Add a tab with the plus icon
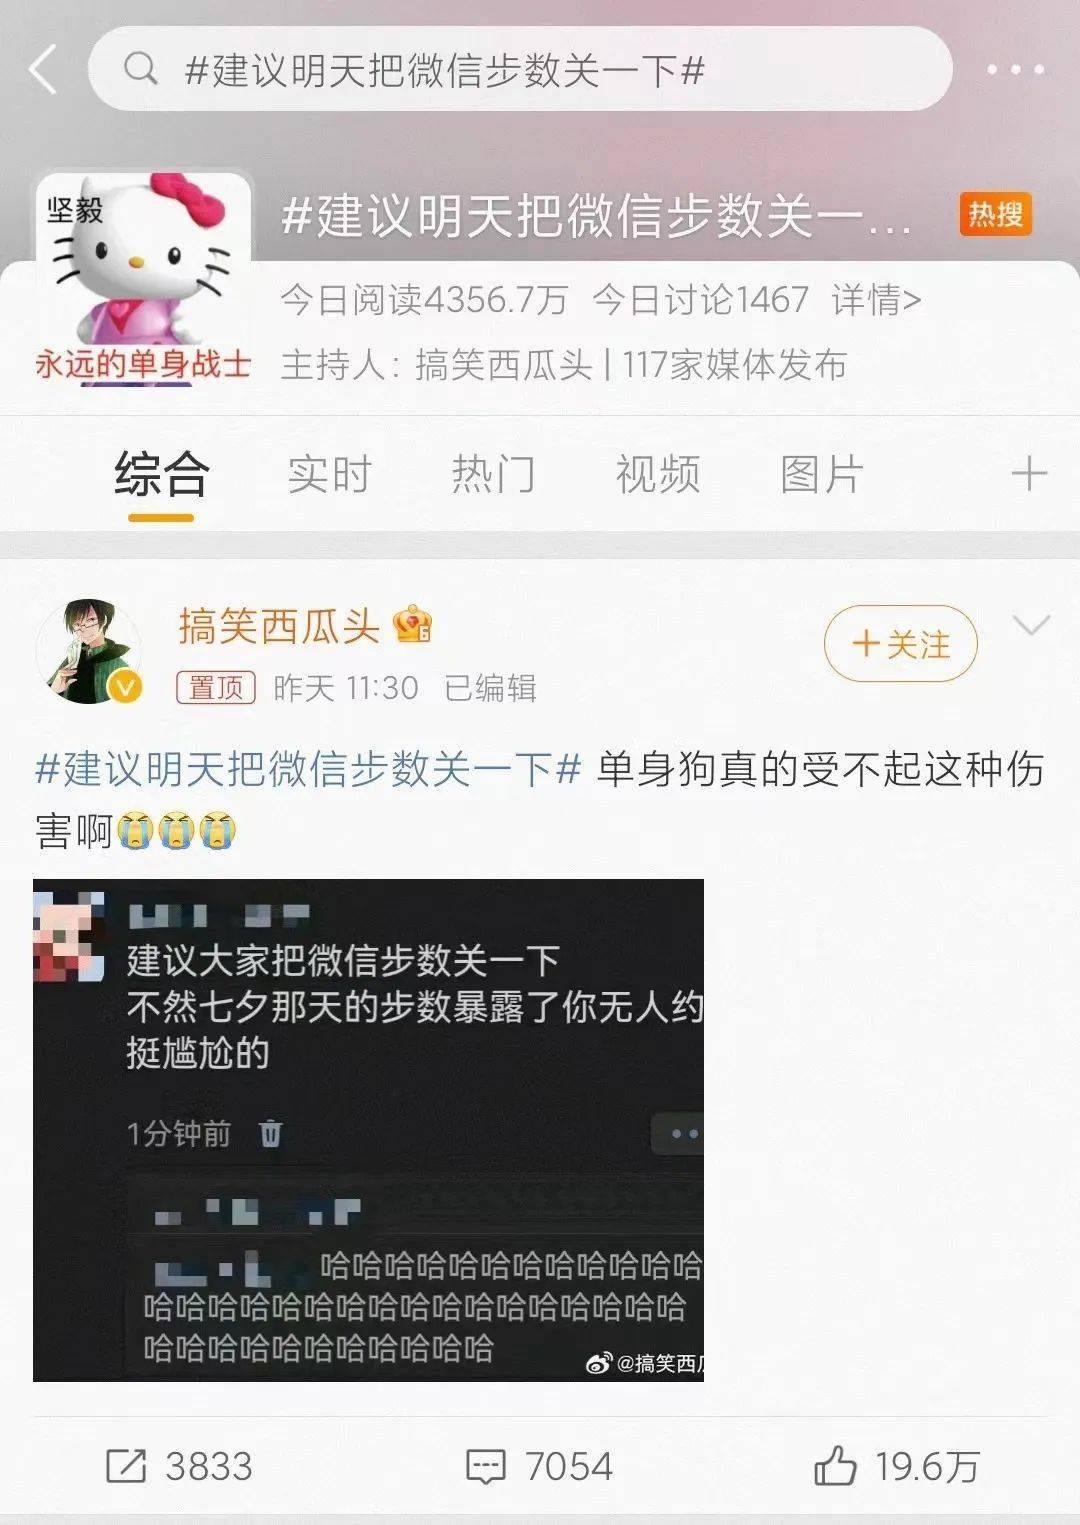The image size is (1080, 1525). [x=1029, y=474]
